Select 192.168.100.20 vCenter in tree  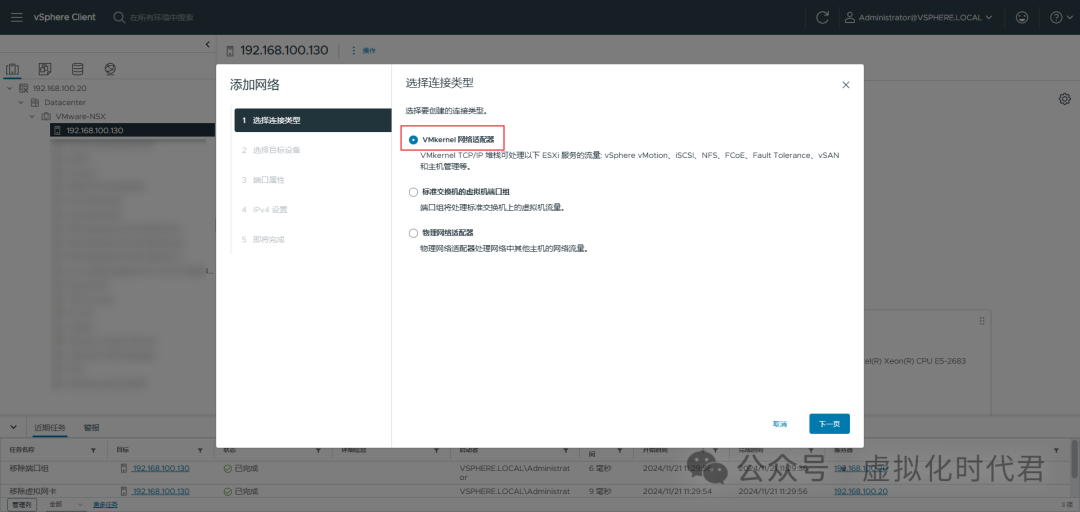coord(59,88)
